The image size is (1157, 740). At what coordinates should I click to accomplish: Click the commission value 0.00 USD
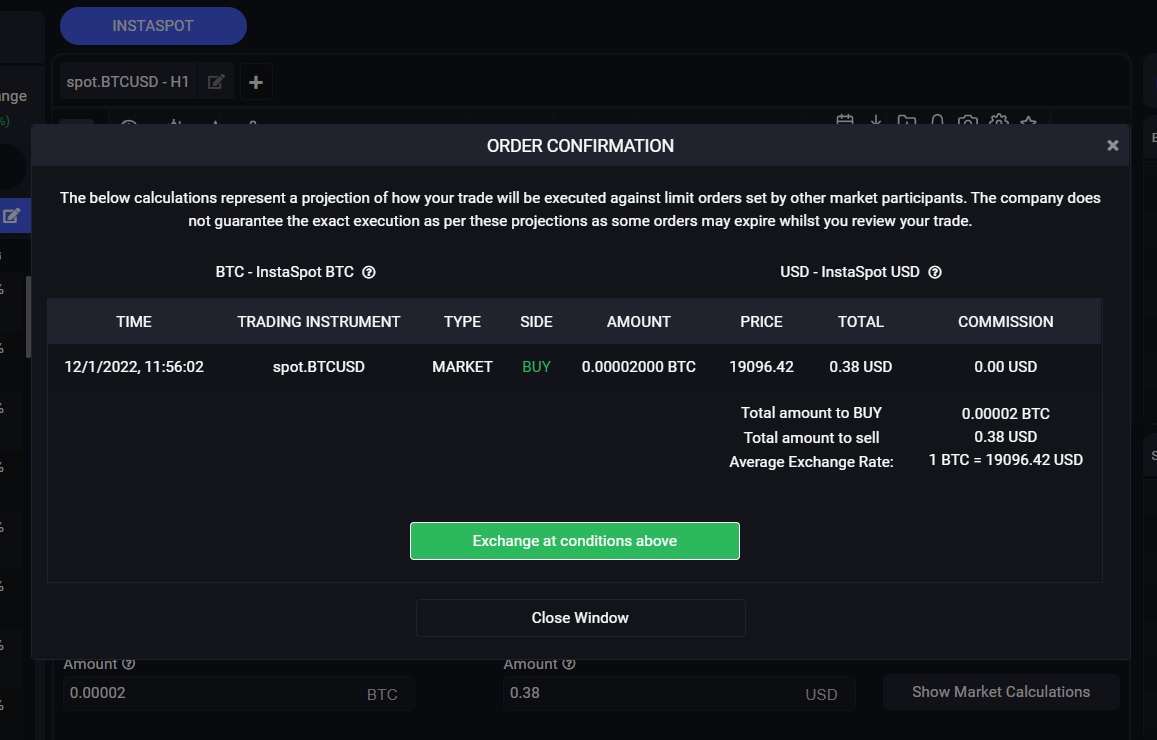pos(1006,367)
